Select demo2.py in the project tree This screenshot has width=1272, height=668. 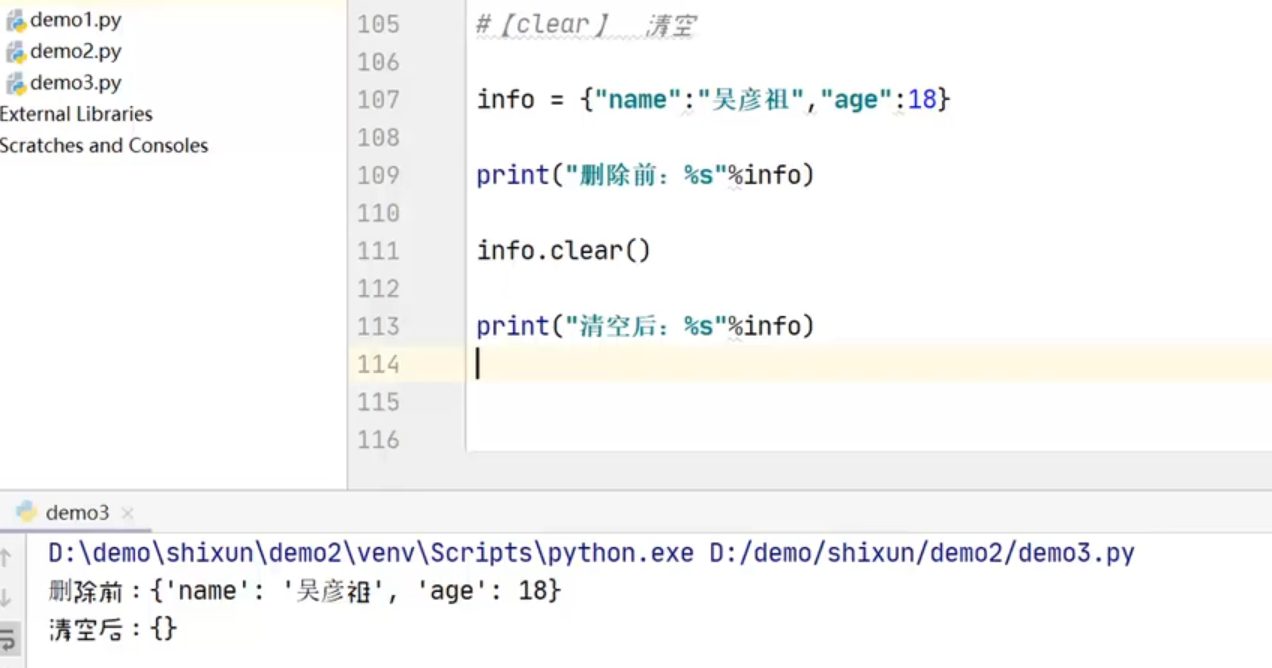(x=75, y=51)
